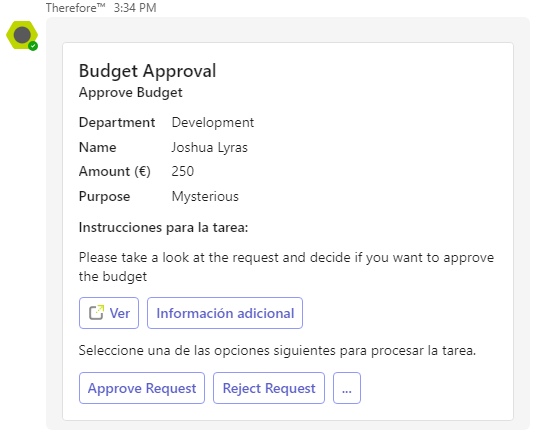The height and width of the screenshot is (435, 534).
Task: Click the Instrucciones para la tarea heading
Action: 163,227
